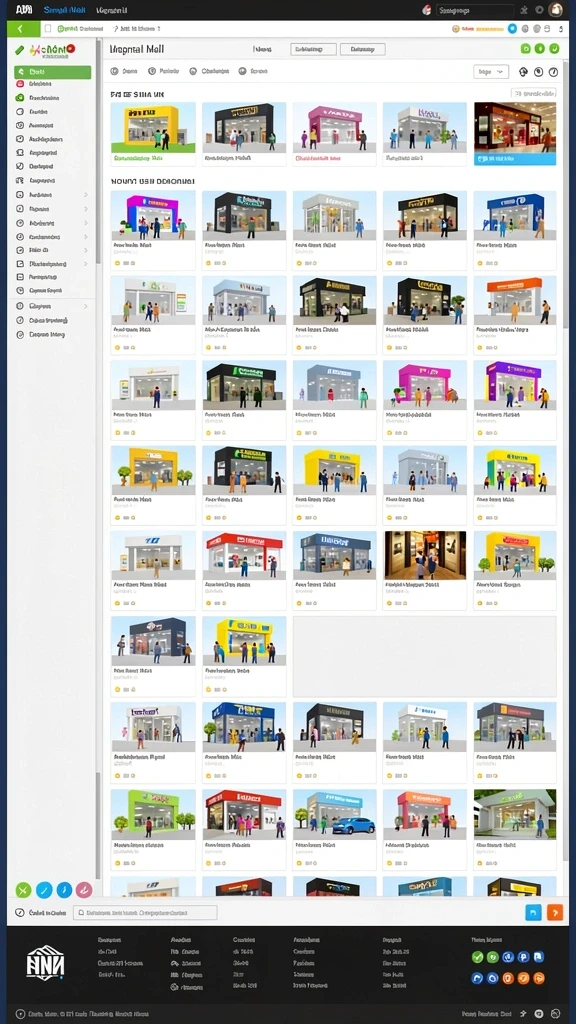Click the pink round button in sidebar
This screenshot has height=1024, width=576.
point(84,889)
